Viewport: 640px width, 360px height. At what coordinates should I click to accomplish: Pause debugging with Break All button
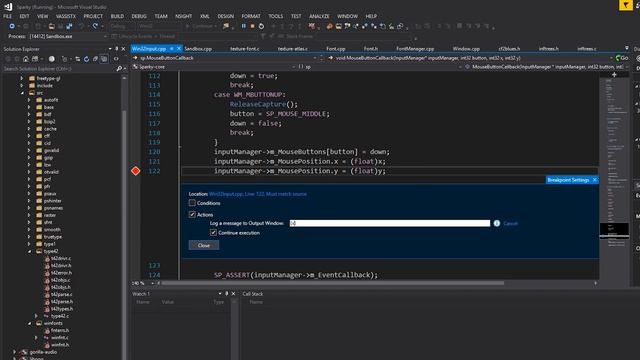point(244,26)
